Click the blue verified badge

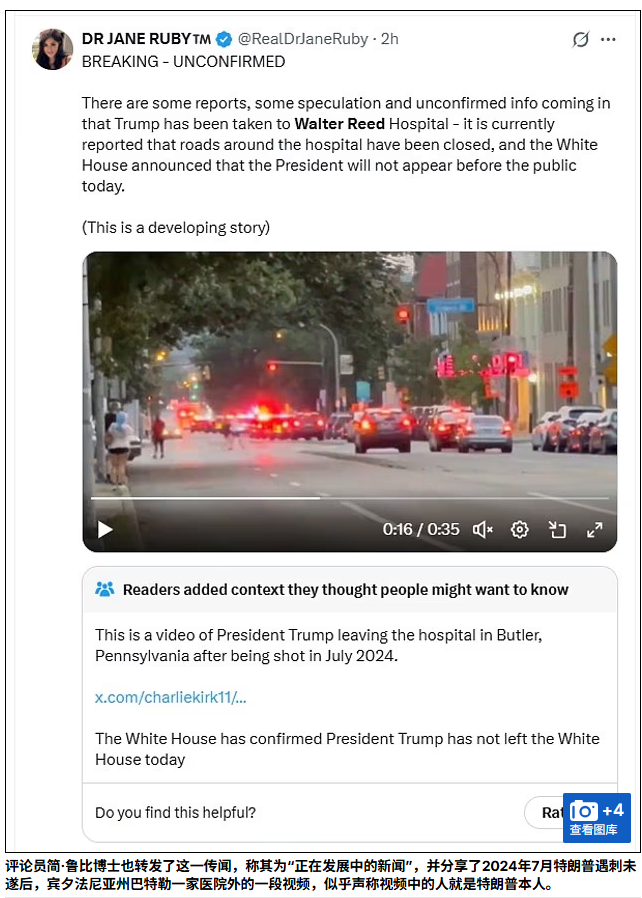click(x=224, y=39)
